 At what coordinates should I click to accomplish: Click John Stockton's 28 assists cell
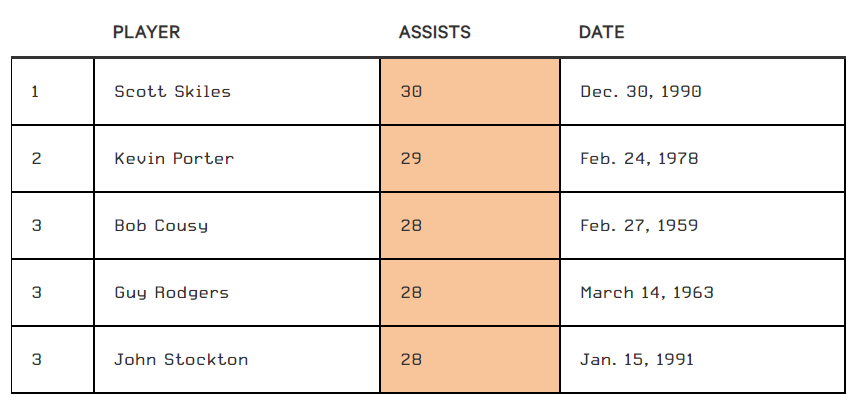[469, 360]
